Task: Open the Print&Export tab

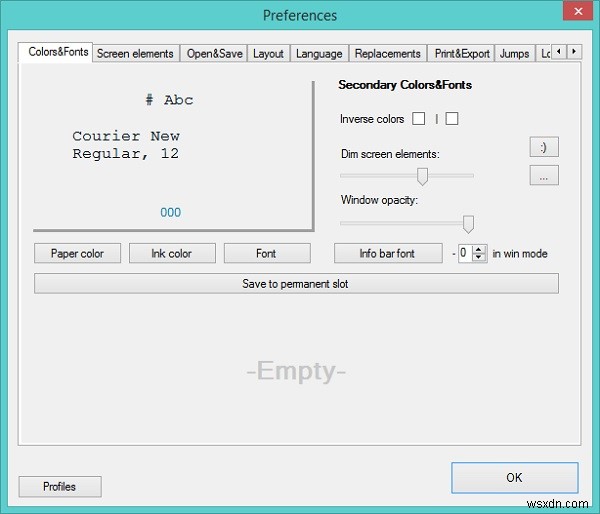Action: pos(461,54)
